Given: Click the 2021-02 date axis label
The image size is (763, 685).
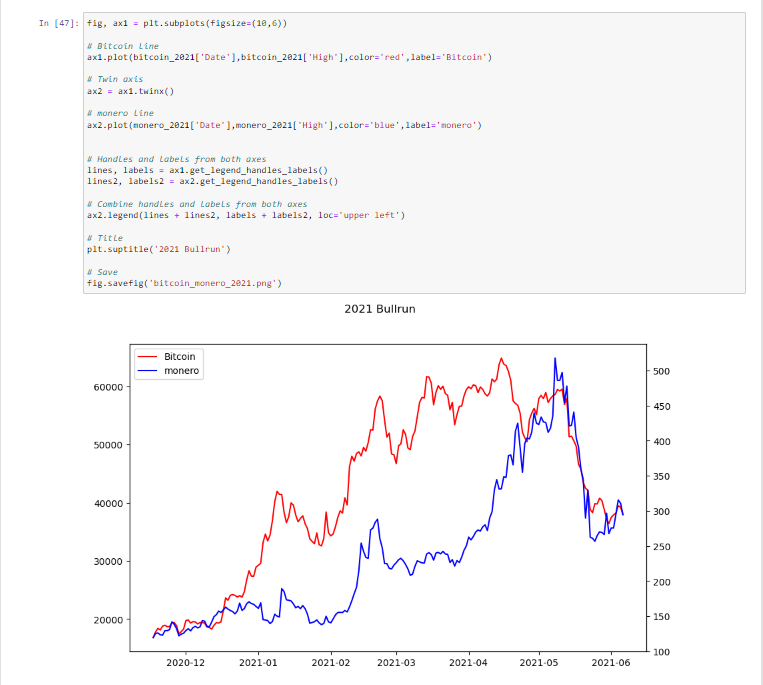Looking at the screenshot, I should click(331, 663).
